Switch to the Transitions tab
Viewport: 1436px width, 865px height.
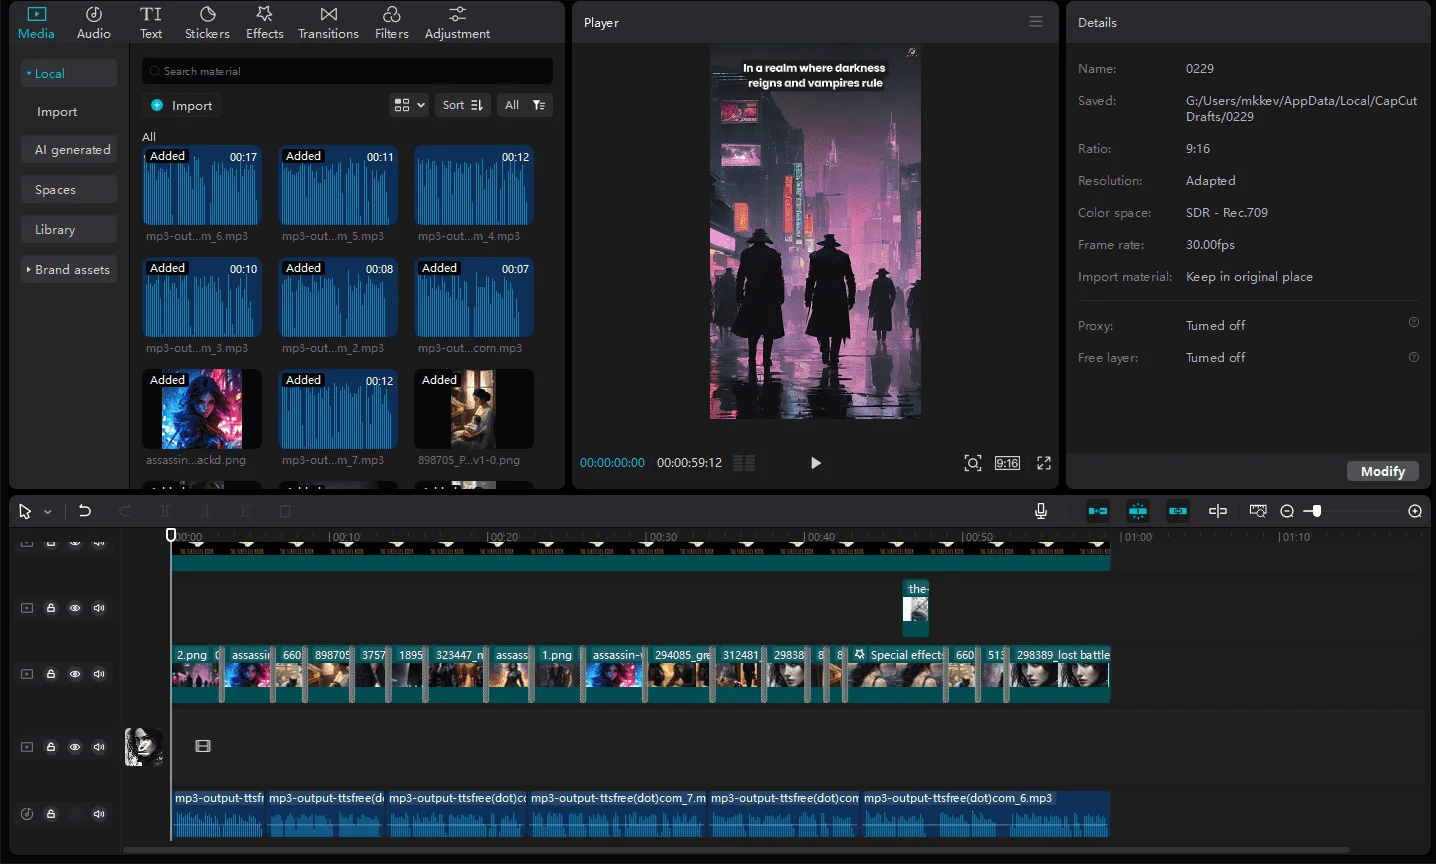coord(328,22)
